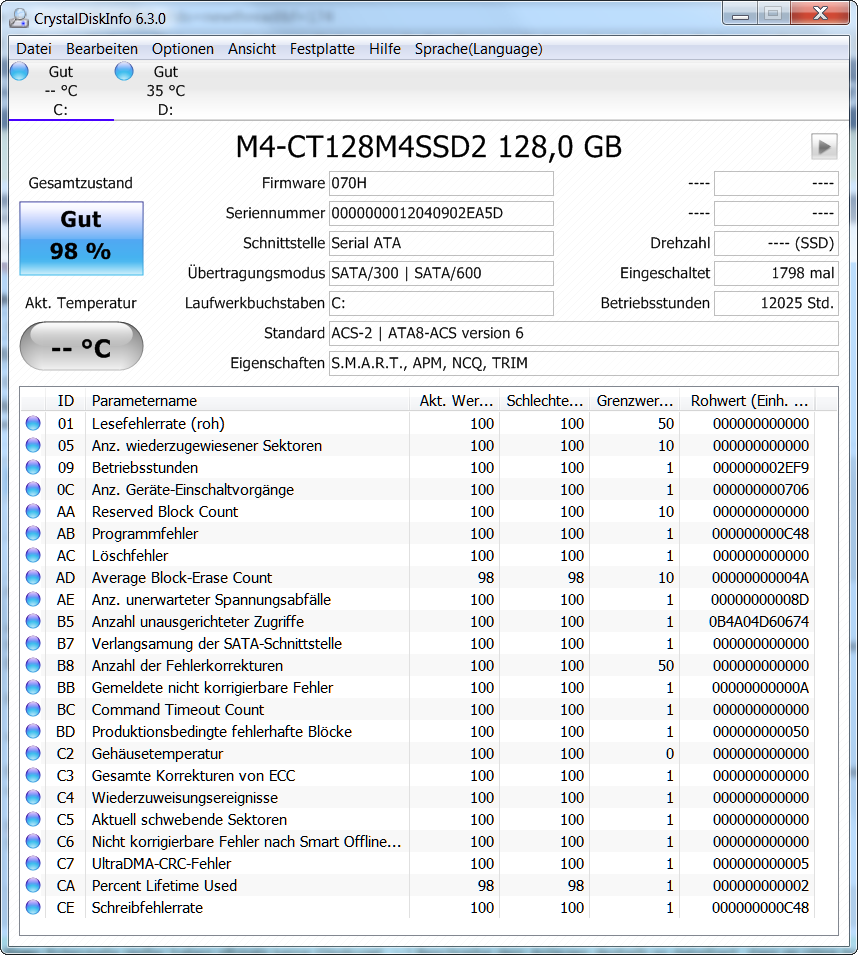Image resolution: width=858 pixels, height=955 pixels.
Task: Click status dot for BB nicht korrigierbare Fehler
Action: click(33, 687)
